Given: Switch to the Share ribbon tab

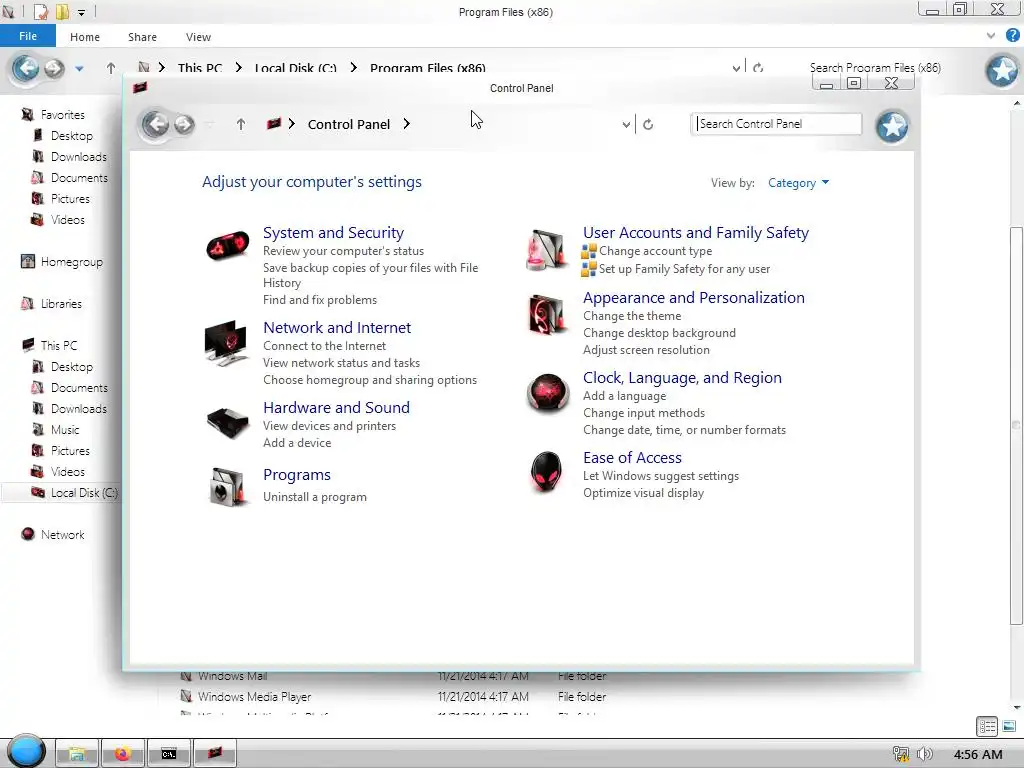Looking at the screenshot, I should tap(142, 37).
